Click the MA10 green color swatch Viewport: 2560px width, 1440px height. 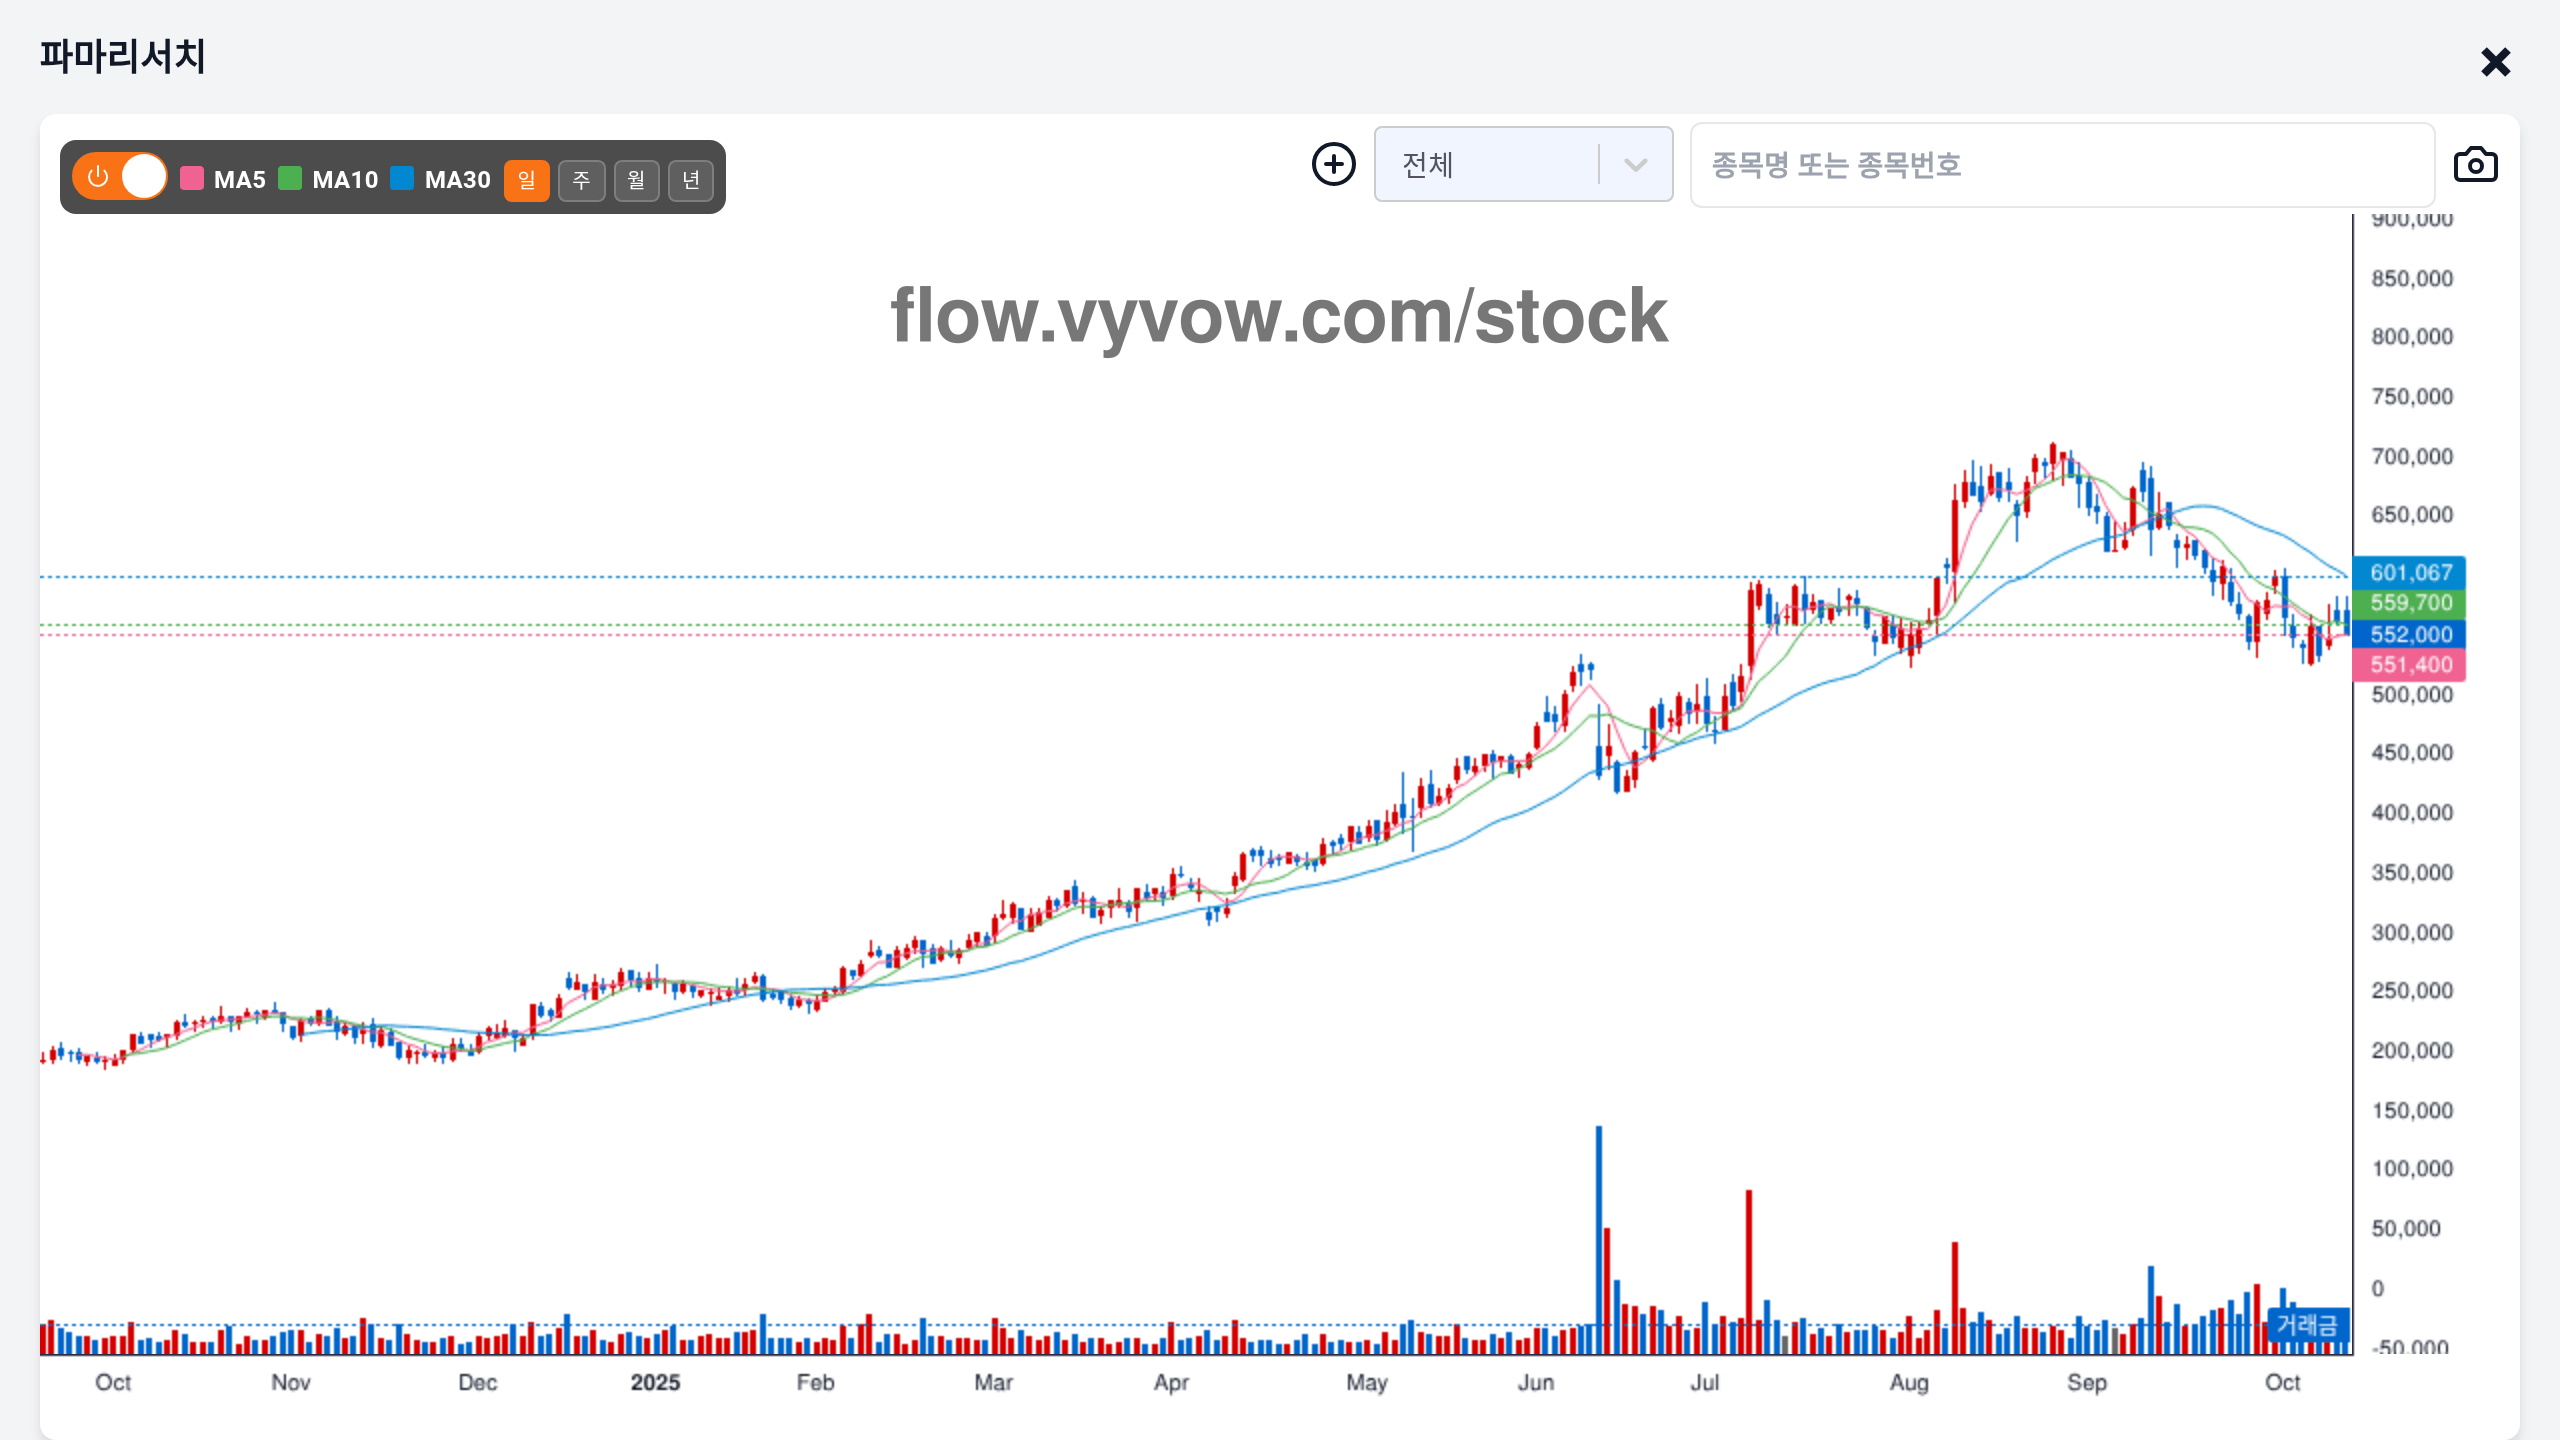point(290,179)
